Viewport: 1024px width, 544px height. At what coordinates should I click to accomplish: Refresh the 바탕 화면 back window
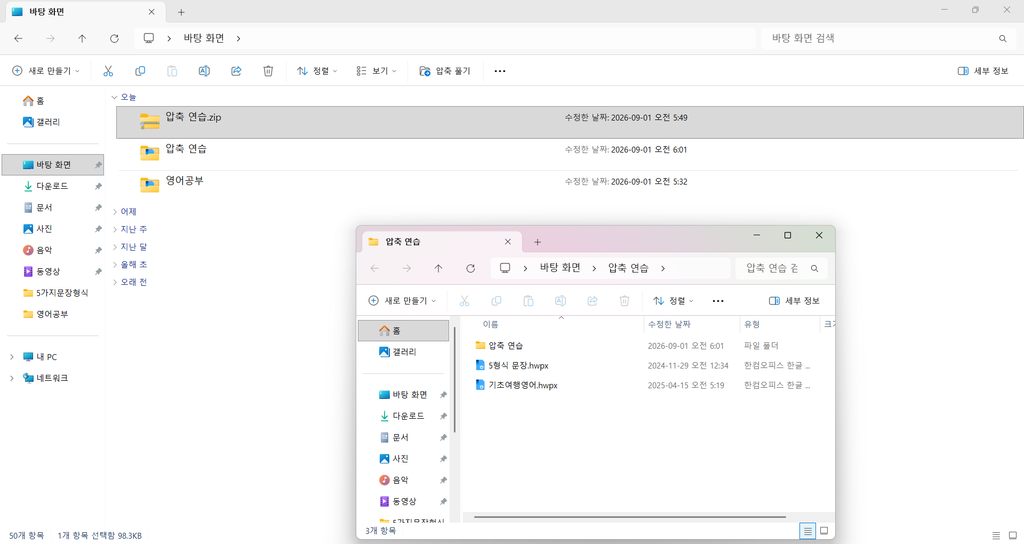(114, 39)
